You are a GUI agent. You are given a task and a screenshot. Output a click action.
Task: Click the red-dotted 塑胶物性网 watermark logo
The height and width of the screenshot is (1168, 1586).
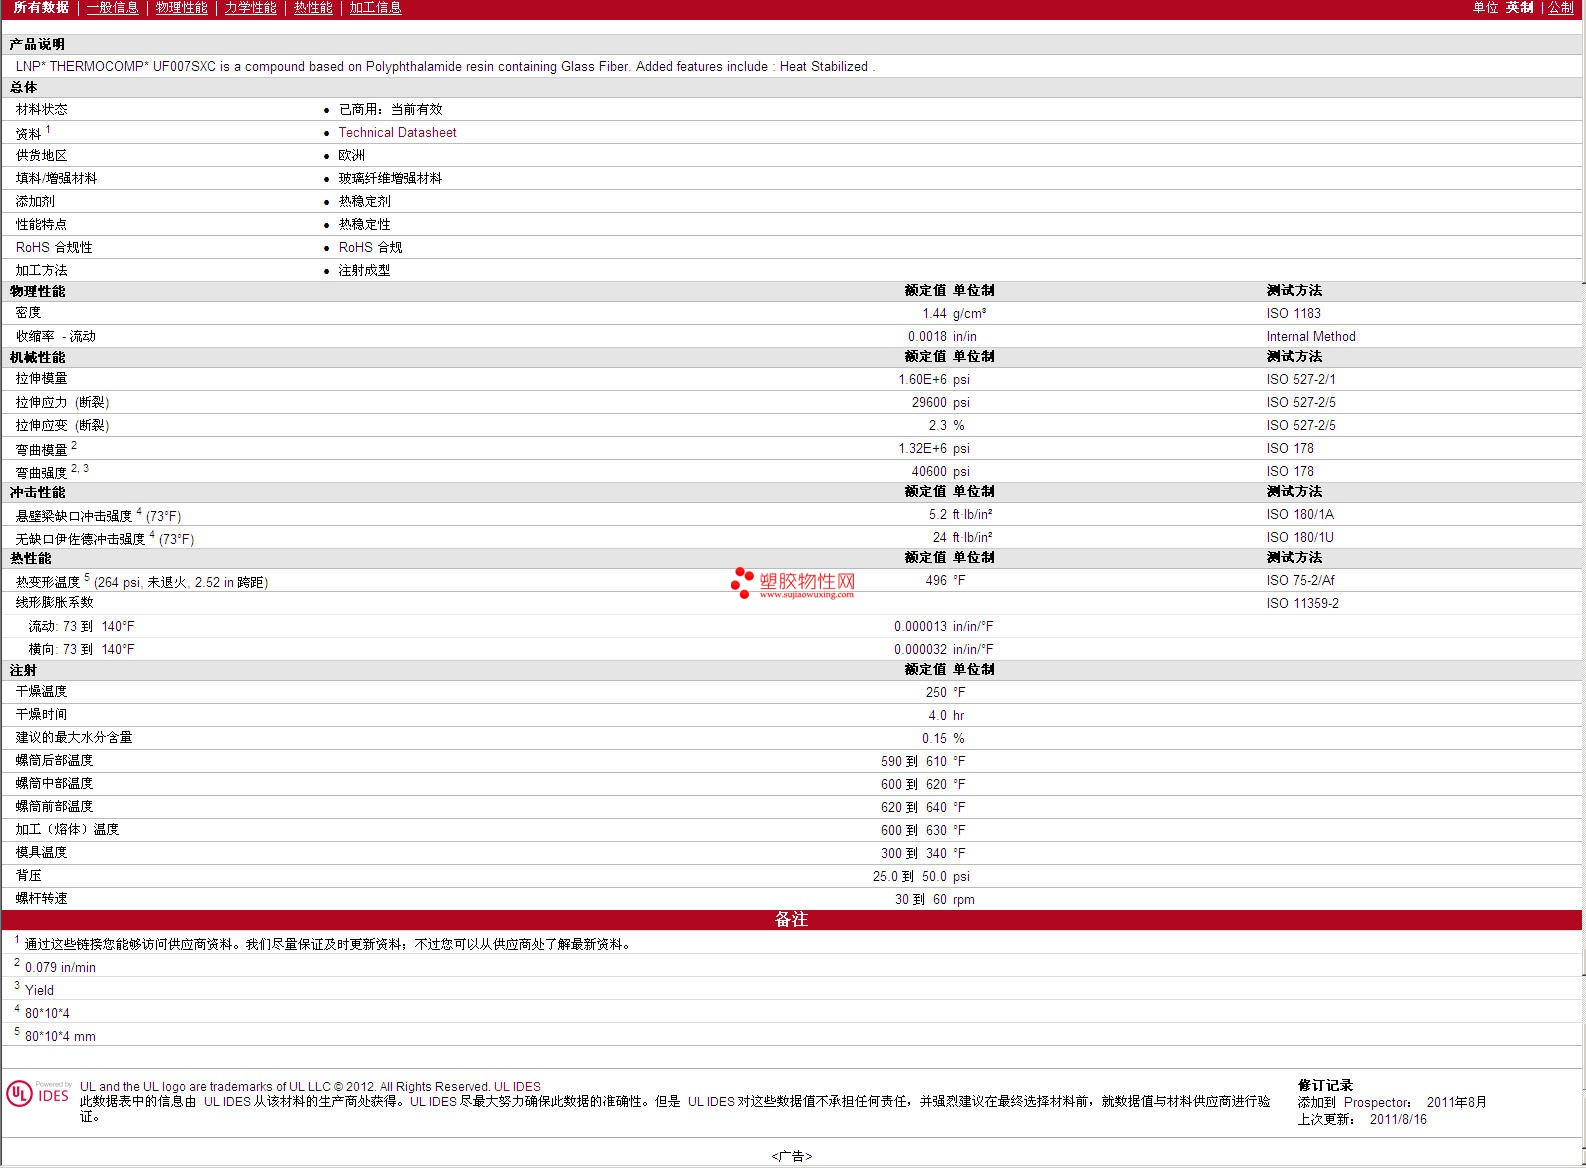pos(793,583)
